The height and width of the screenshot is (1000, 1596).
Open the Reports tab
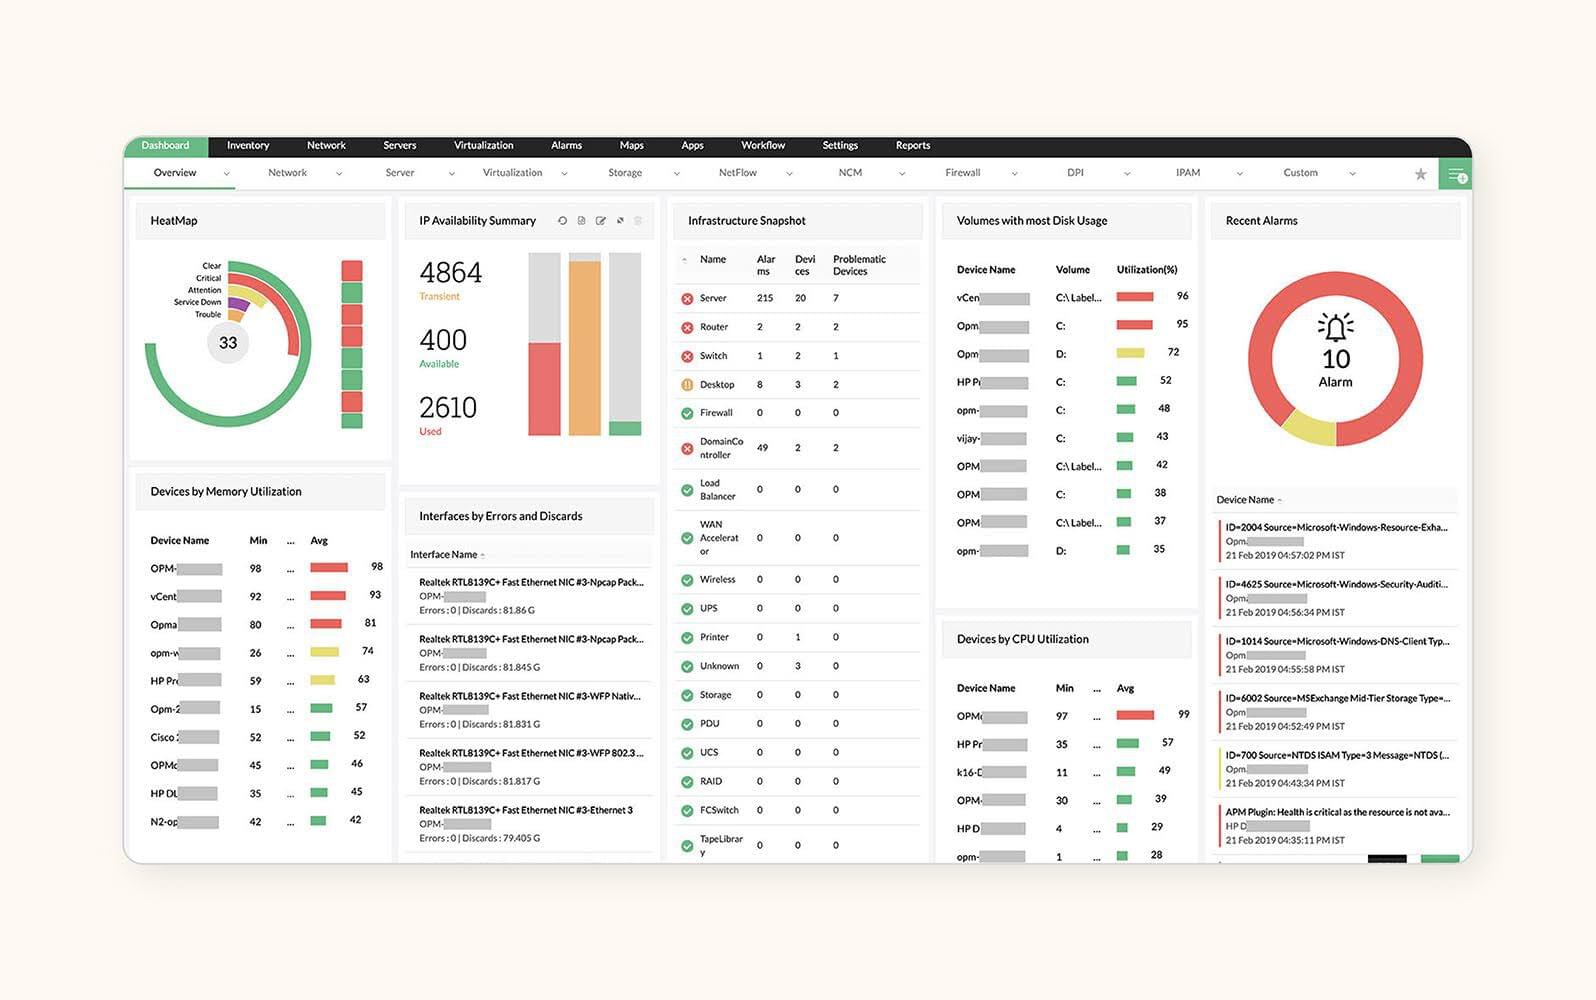[x=912, y=146]
